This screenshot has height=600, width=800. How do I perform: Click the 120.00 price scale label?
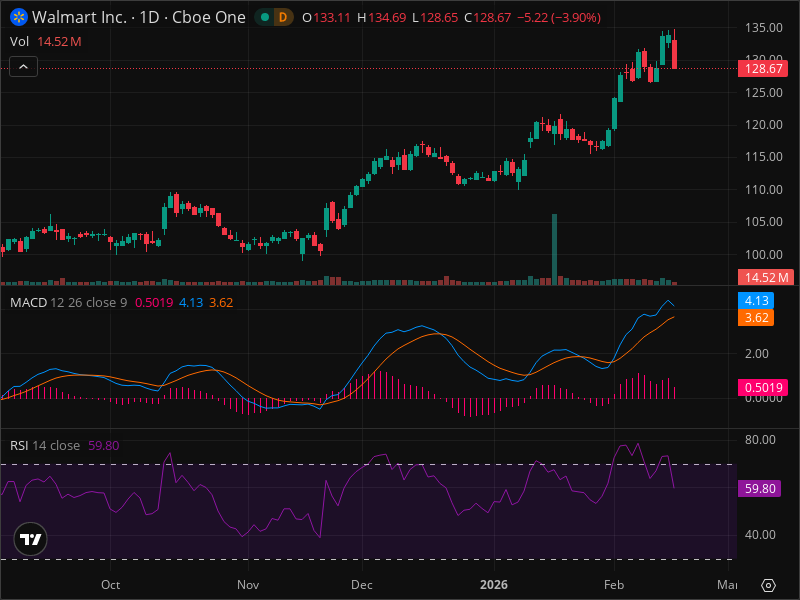(x=763, y=124)
